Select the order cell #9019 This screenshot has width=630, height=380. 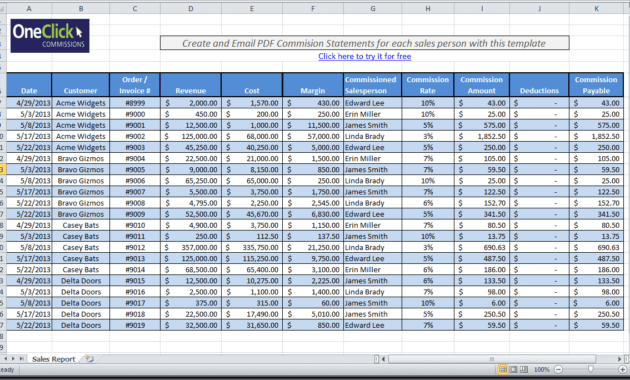point(135,325)
